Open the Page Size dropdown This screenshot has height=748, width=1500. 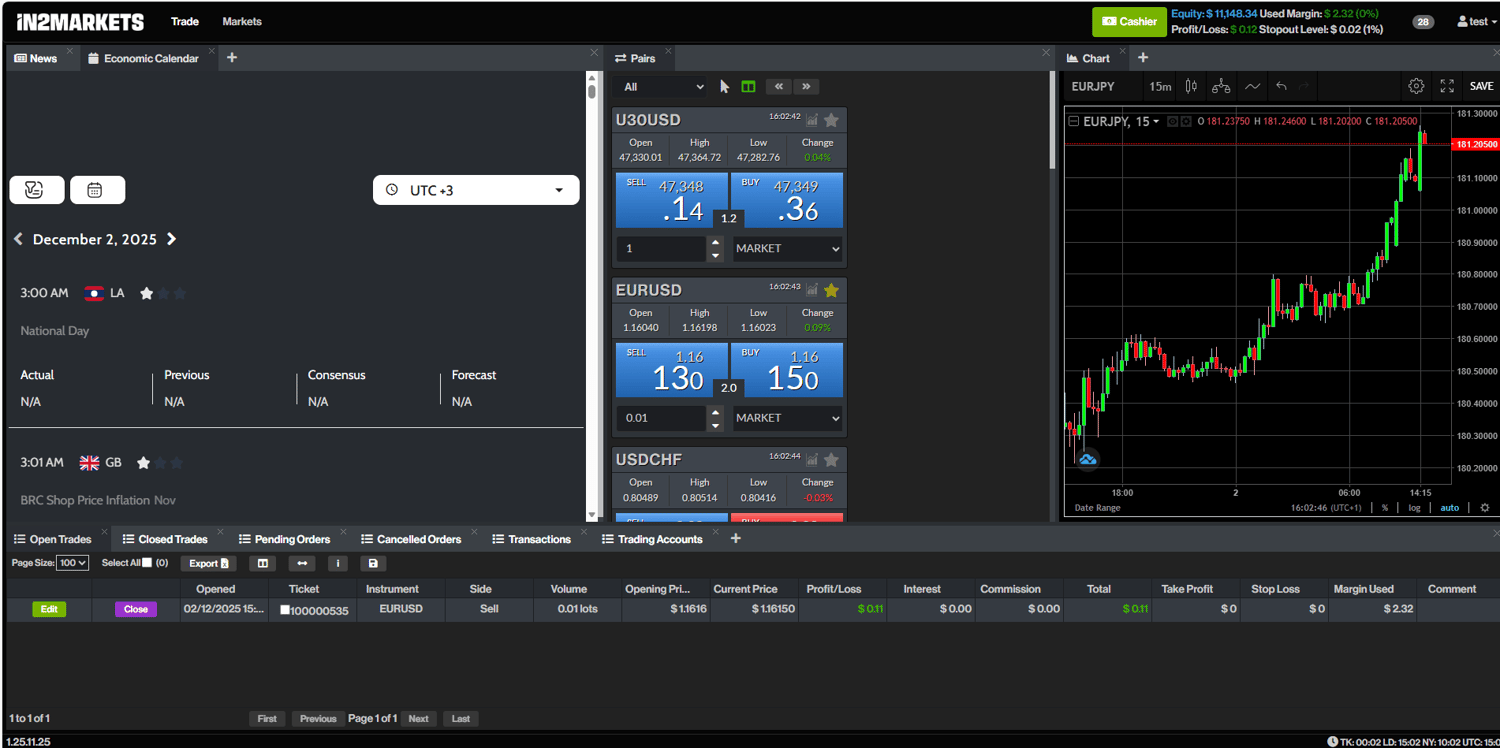73,563
